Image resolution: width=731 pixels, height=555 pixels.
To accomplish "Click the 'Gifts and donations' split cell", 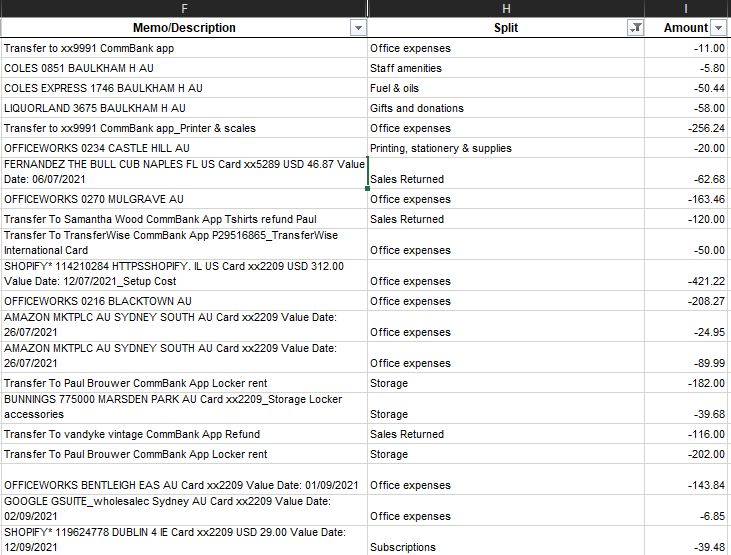I will pos(506,108).
